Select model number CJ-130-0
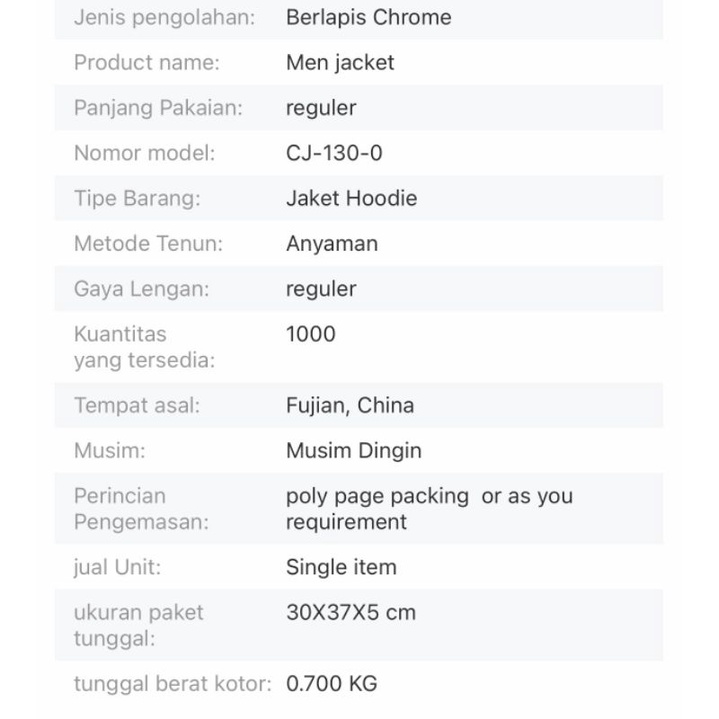Image resolution: width=719 pixels, height=719 pixels. tap(334, 153)
